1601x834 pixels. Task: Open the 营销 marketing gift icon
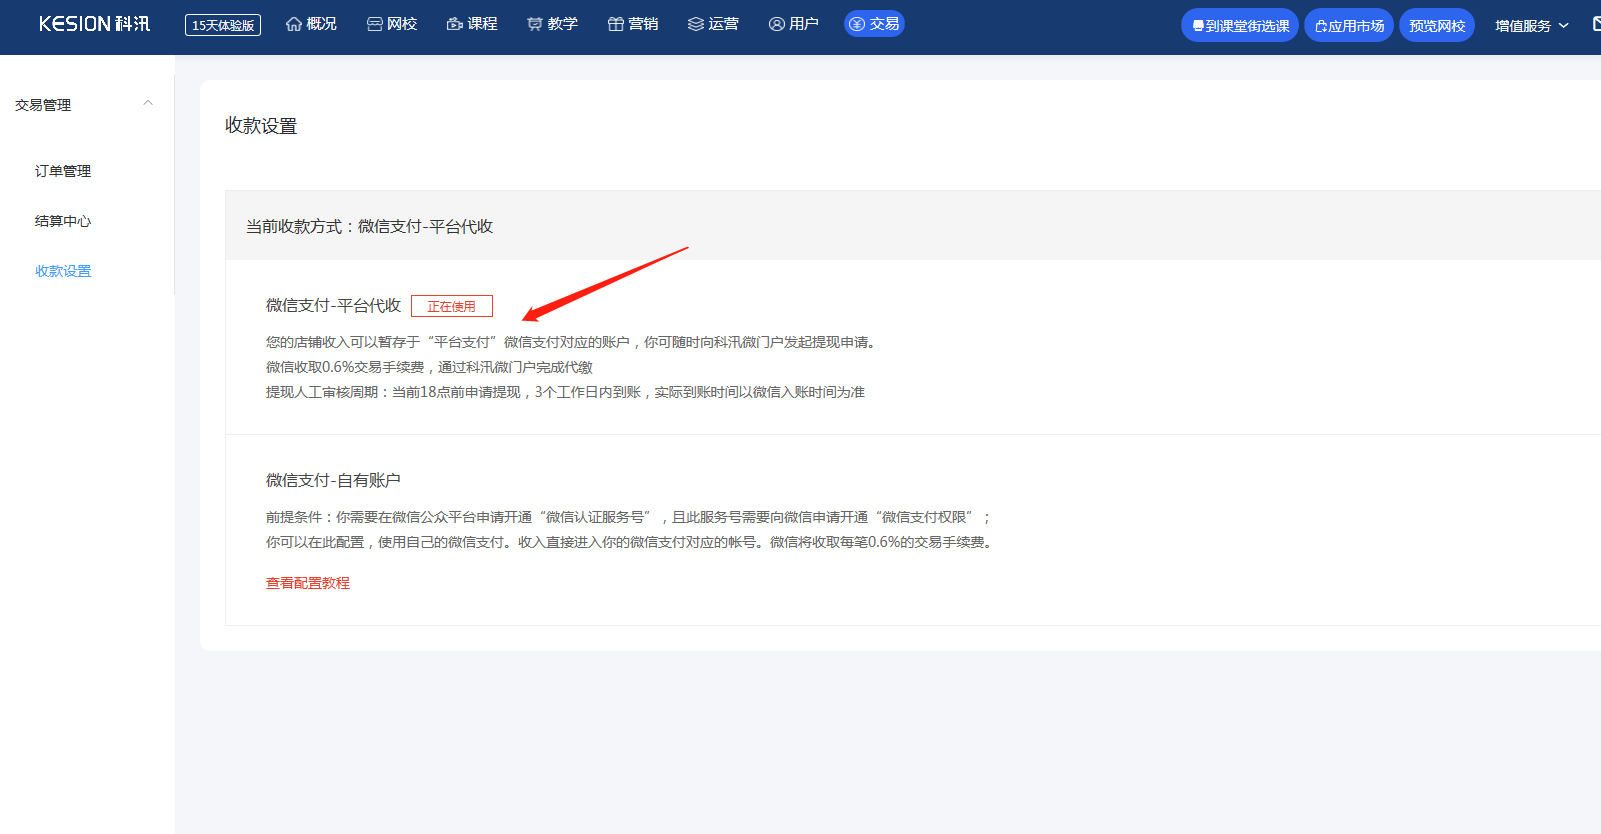(616, 24)
